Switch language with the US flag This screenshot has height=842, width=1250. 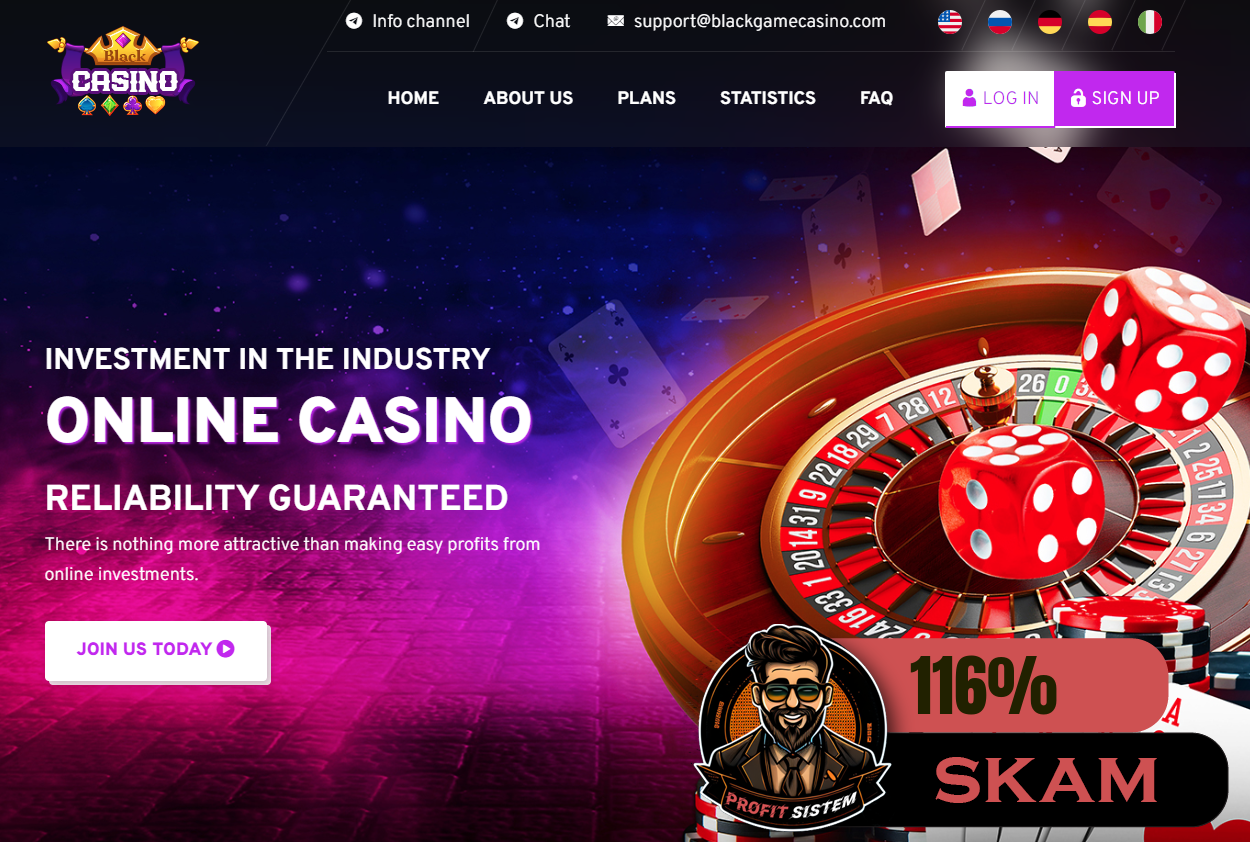950,21
